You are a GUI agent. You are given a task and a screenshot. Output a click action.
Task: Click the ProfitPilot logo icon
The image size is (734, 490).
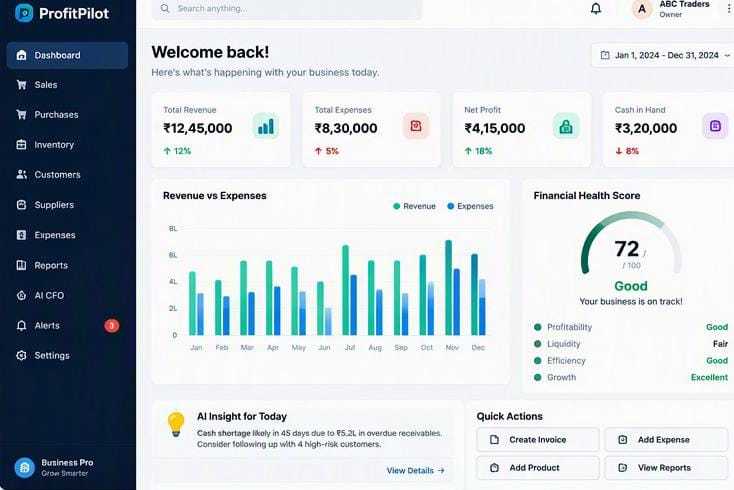coord(24,13)
